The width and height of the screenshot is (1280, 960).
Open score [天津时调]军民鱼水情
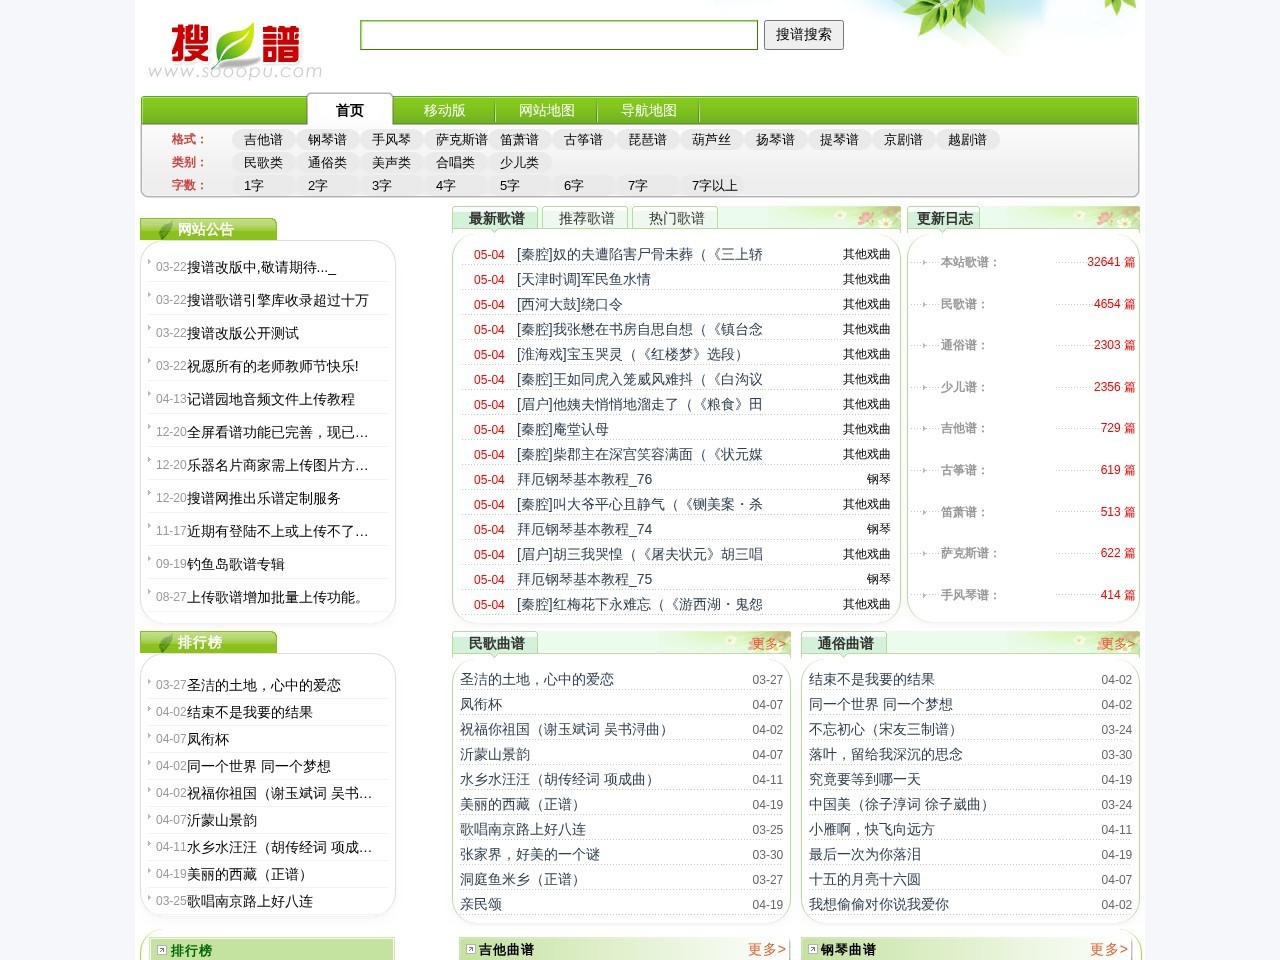(584, 280)
